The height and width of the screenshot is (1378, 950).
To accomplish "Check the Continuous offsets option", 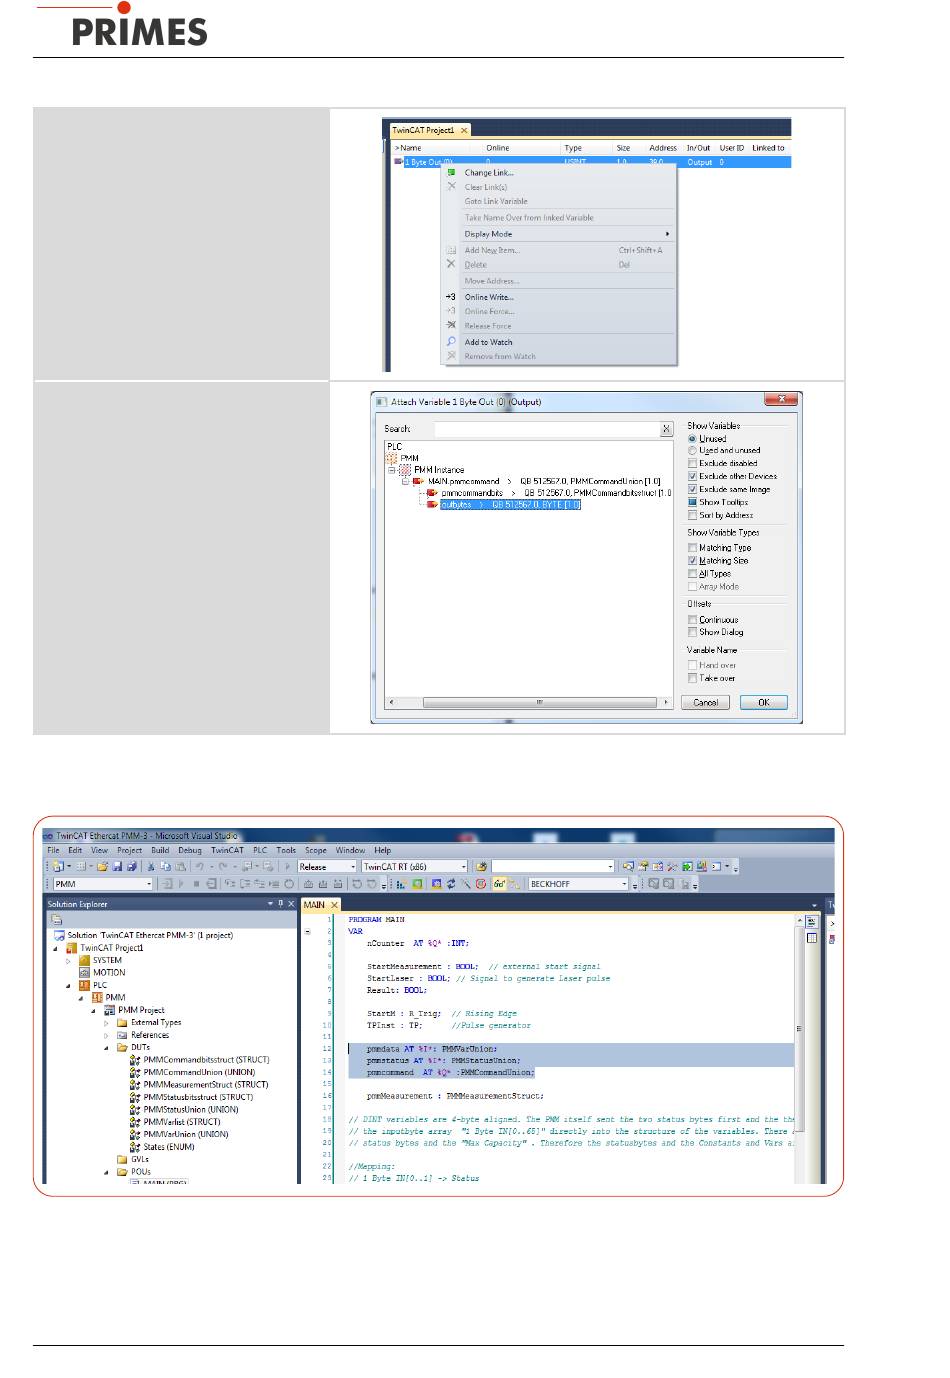I will 692,620.
